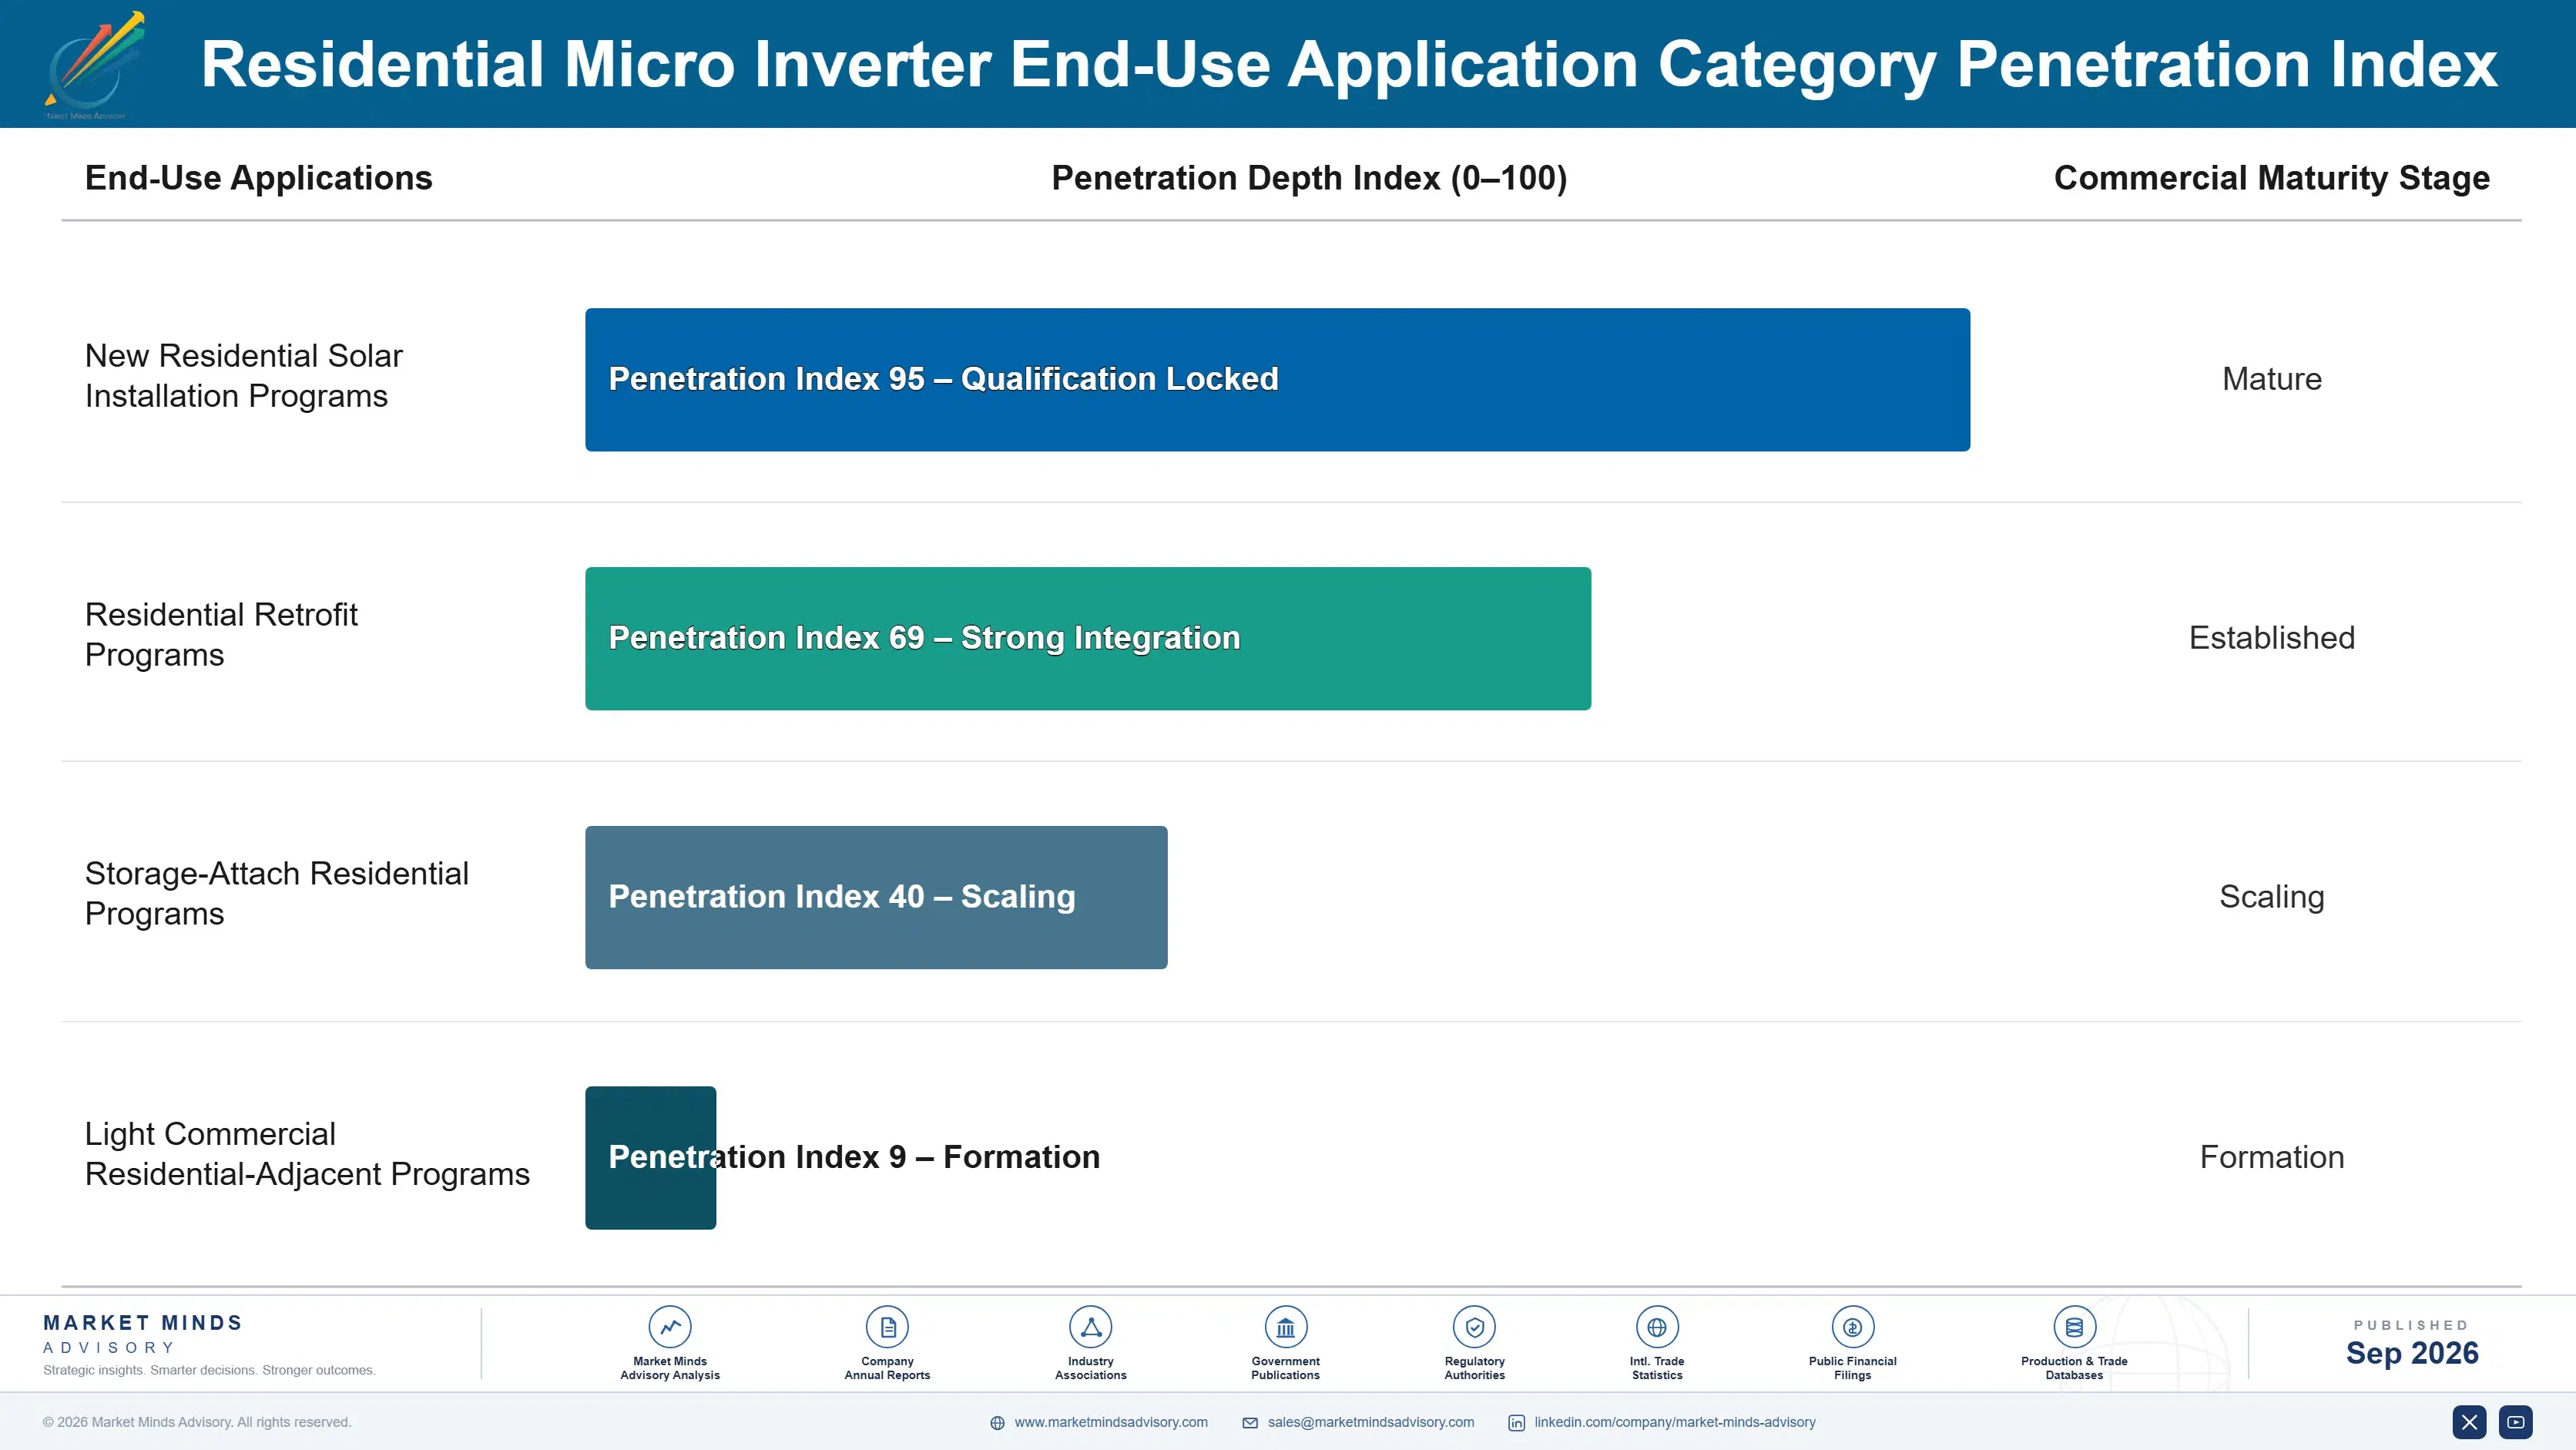
Task: Click the Scaling maturity stage text
Action: [2271, 897]
